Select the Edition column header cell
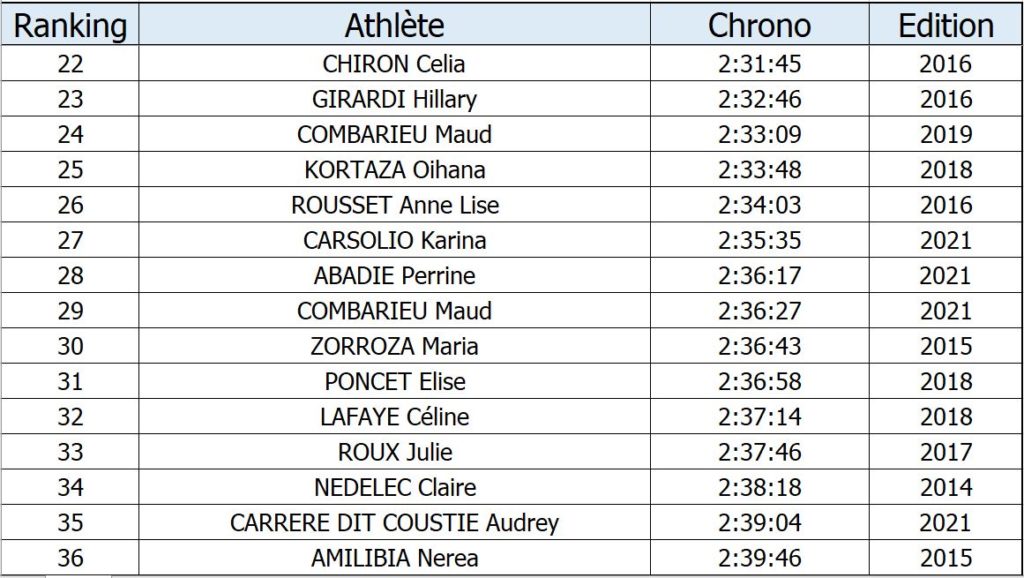 coord(946,25)
